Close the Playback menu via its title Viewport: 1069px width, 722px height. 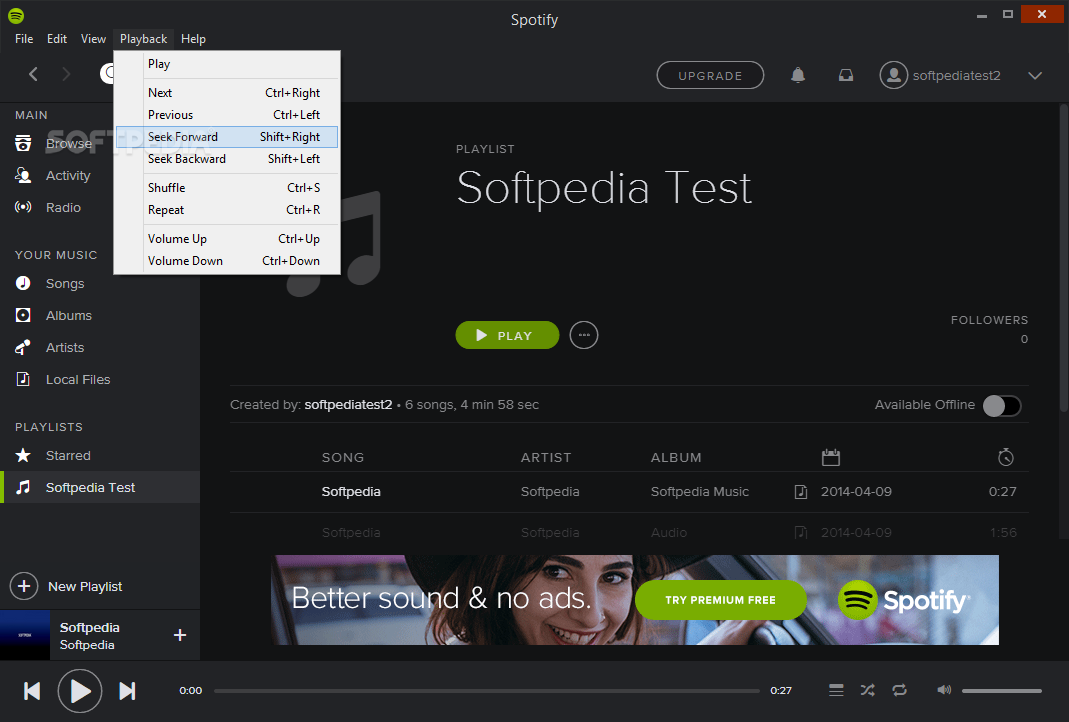(x=143, y=39)
